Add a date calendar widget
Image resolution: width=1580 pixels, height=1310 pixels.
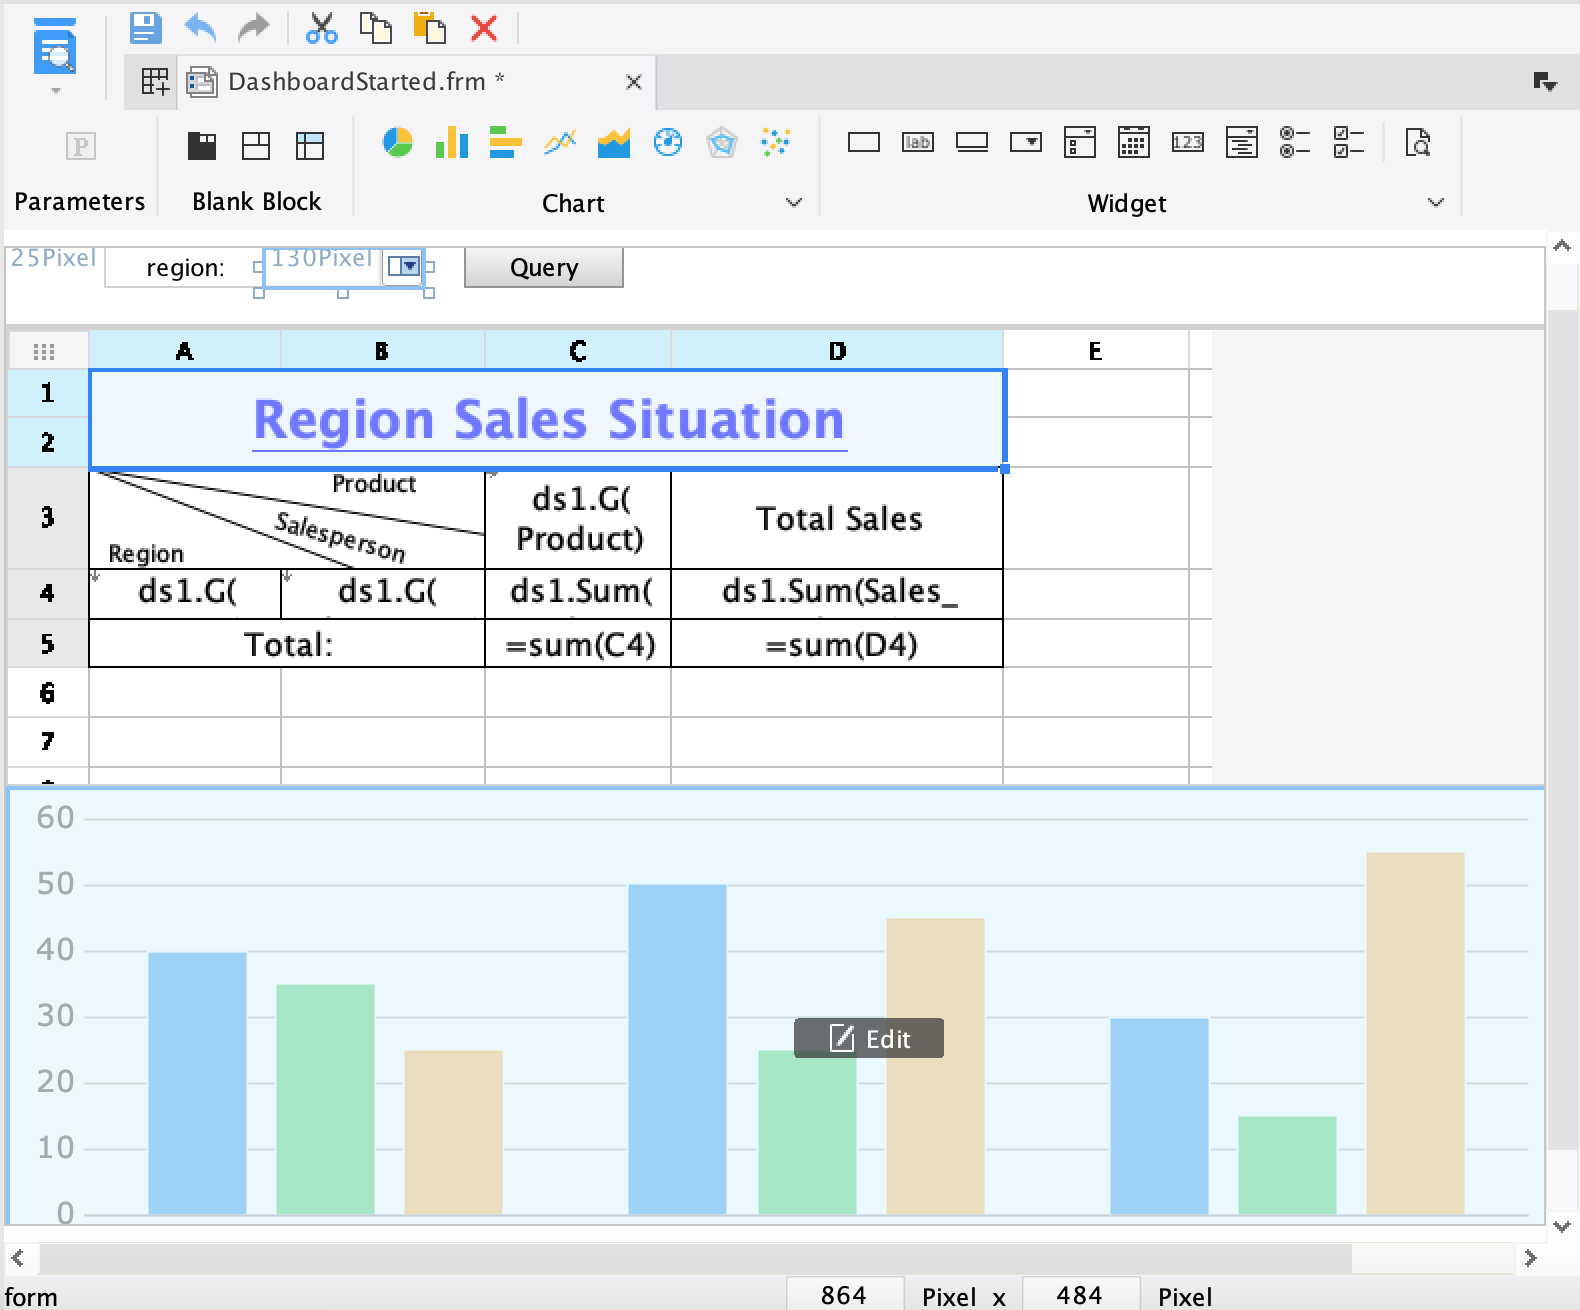(1133, 143)
